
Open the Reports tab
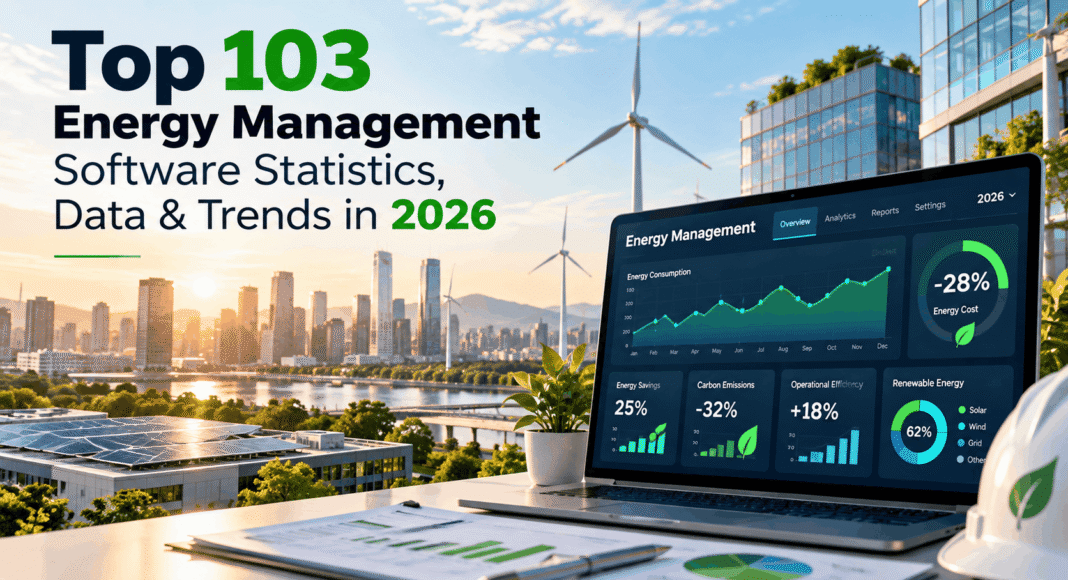pos(885,212)
